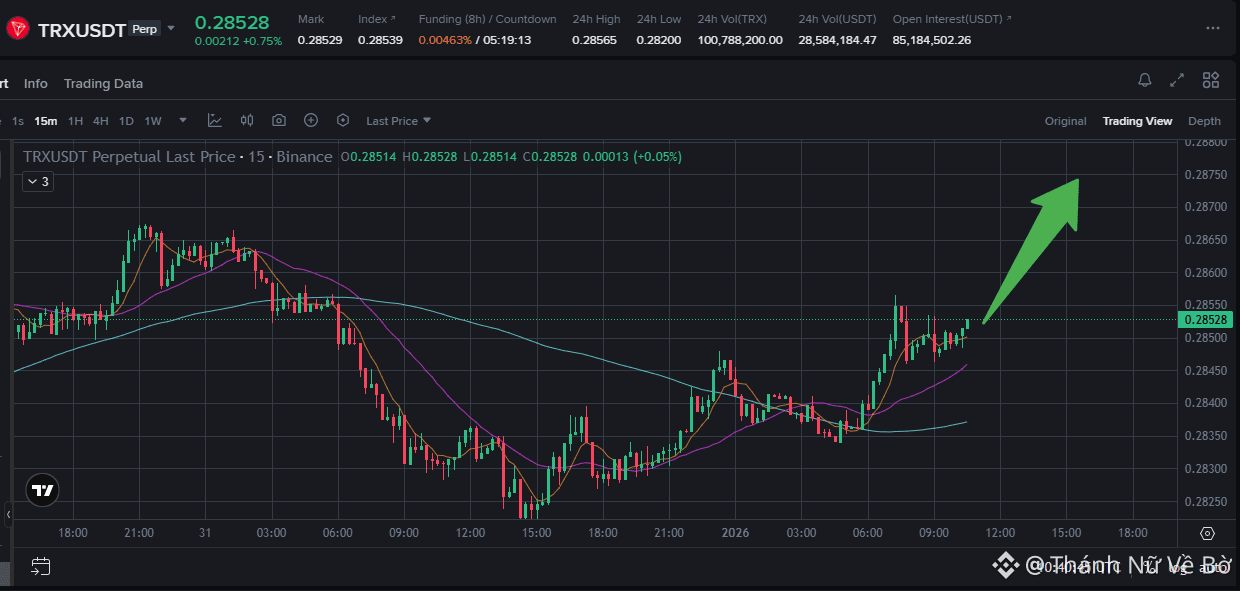Expand chart to fullscreen with arrows icon

[x=1178, y=80]
